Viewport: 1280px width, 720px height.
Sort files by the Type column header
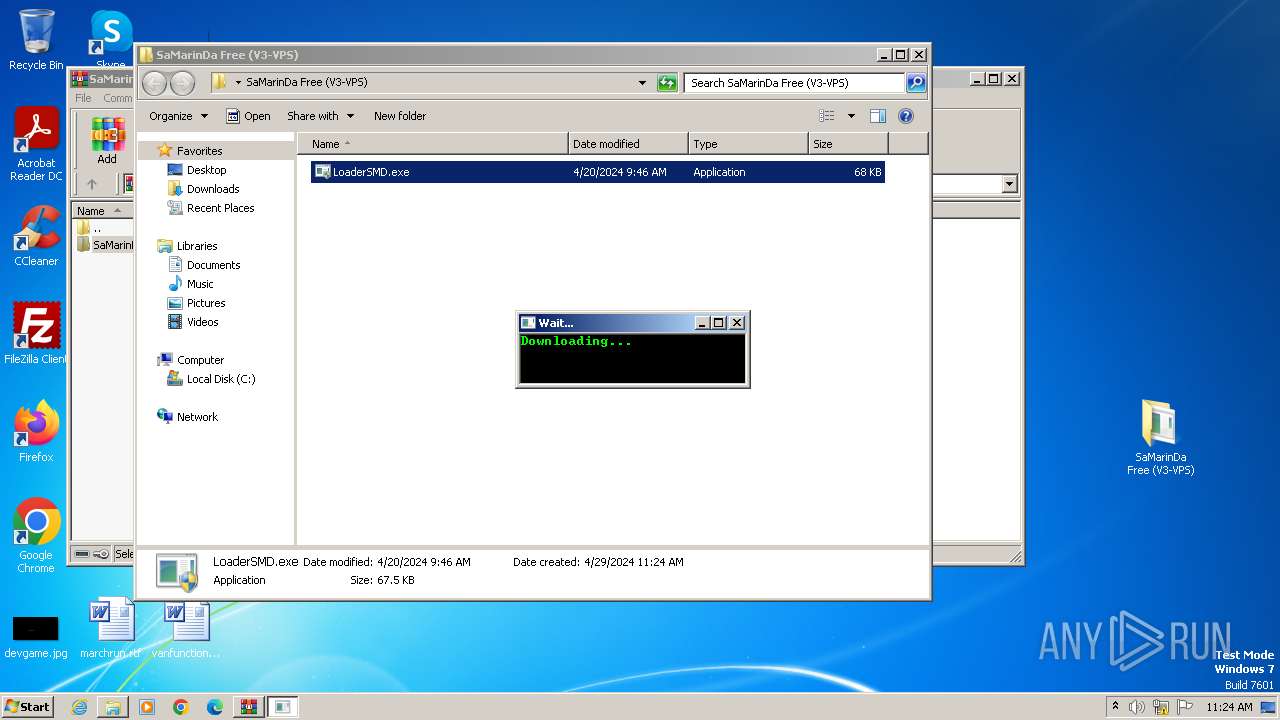pos(748,144)
